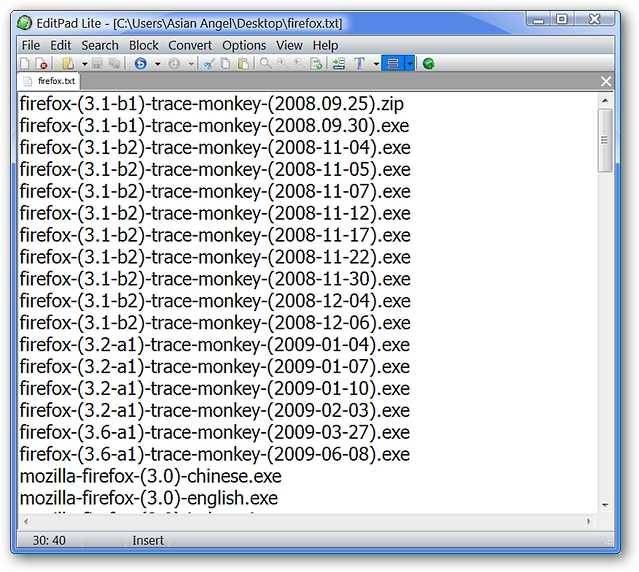Expand the redo history dropdown arrow
Image resolution: width=639 pixels, height=572 pixels.
click(x=191, y=64)
